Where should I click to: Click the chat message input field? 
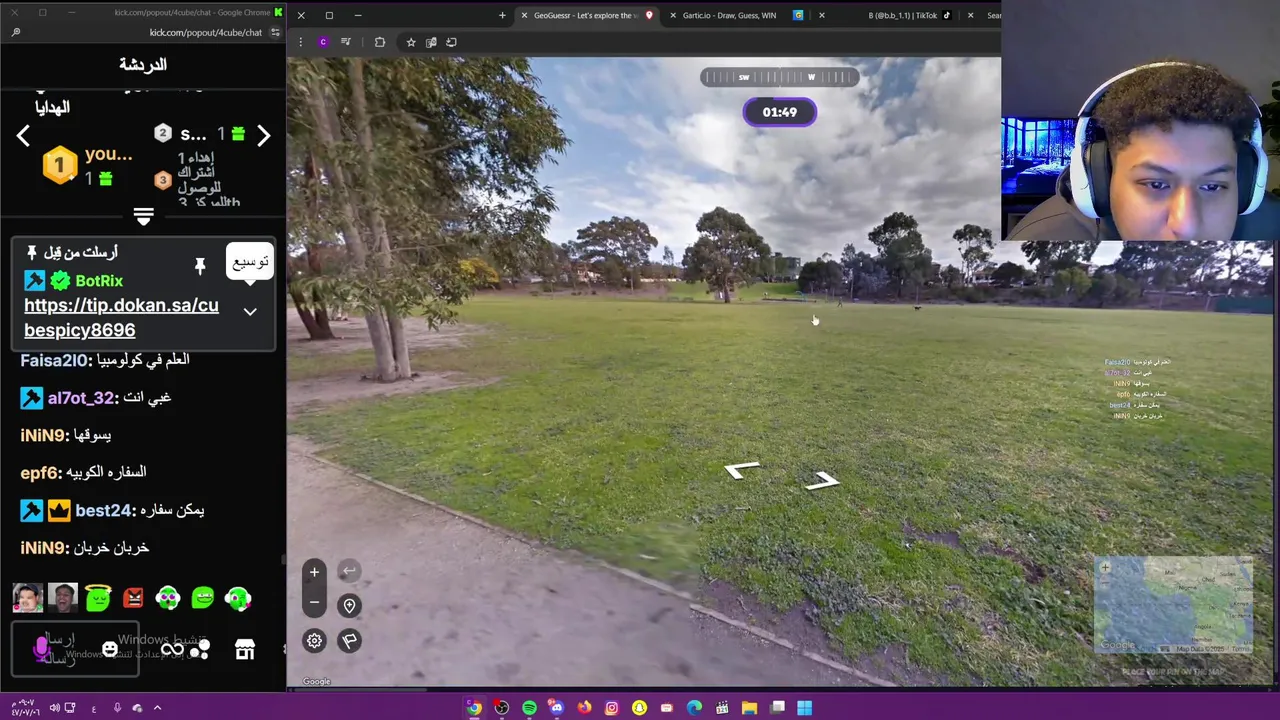tap(75, 648)
